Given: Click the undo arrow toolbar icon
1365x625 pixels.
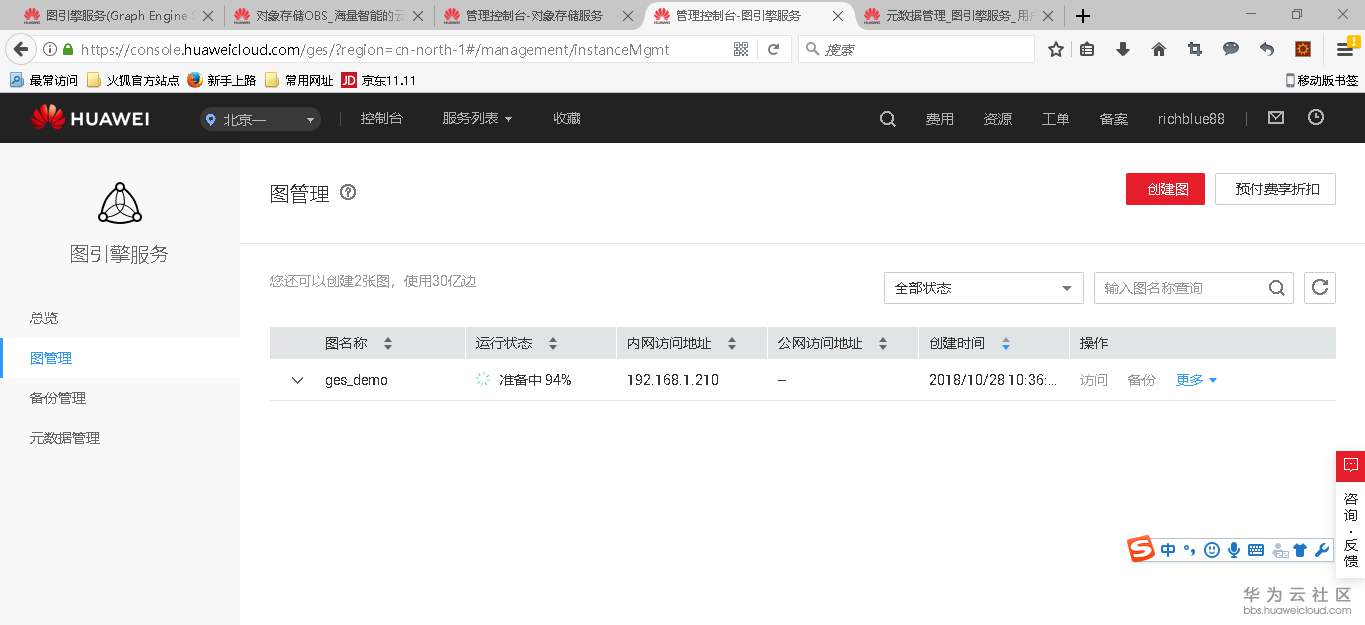Looking at the screenshot, I should coord(1267,49).
